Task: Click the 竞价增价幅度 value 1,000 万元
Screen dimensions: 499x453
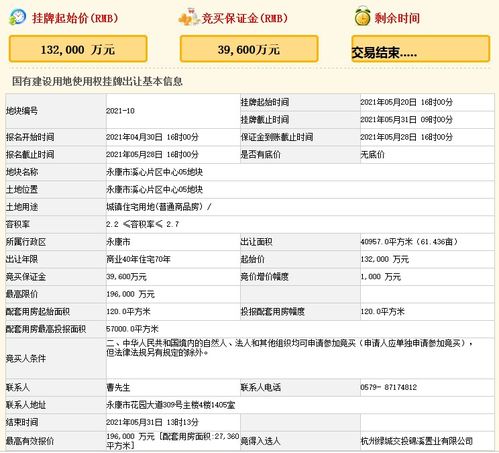Action: coord(381,277)
